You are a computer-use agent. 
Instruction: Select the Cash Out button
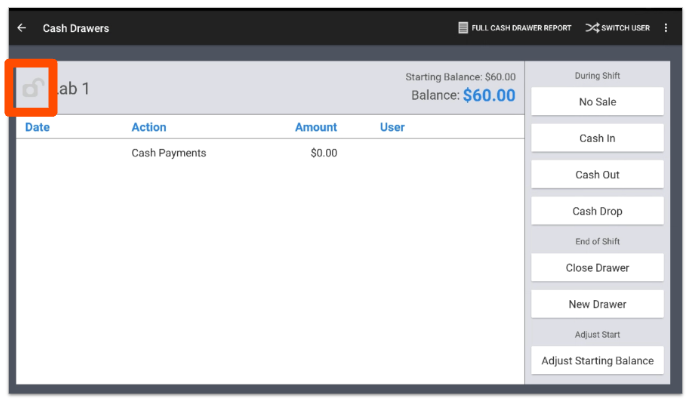597,175
